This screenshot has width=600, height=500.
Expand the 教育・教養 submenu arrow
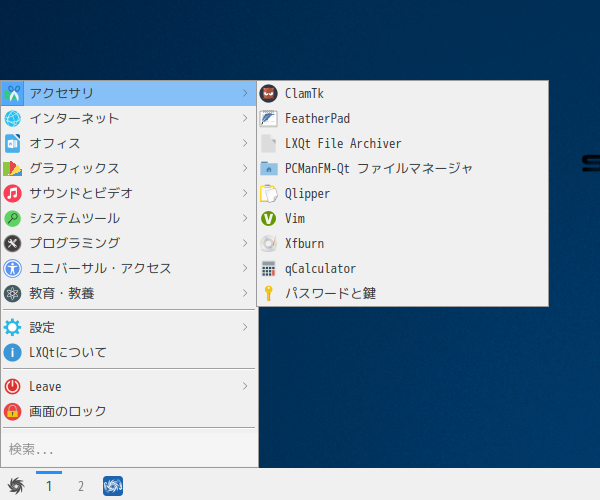[x=245, y=293]
